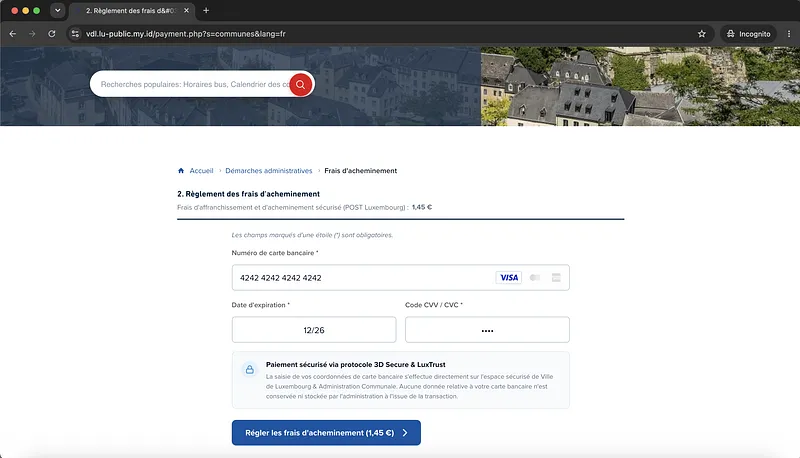Click the Incognito indicator

pyautogui.click(x=748, y=34)
